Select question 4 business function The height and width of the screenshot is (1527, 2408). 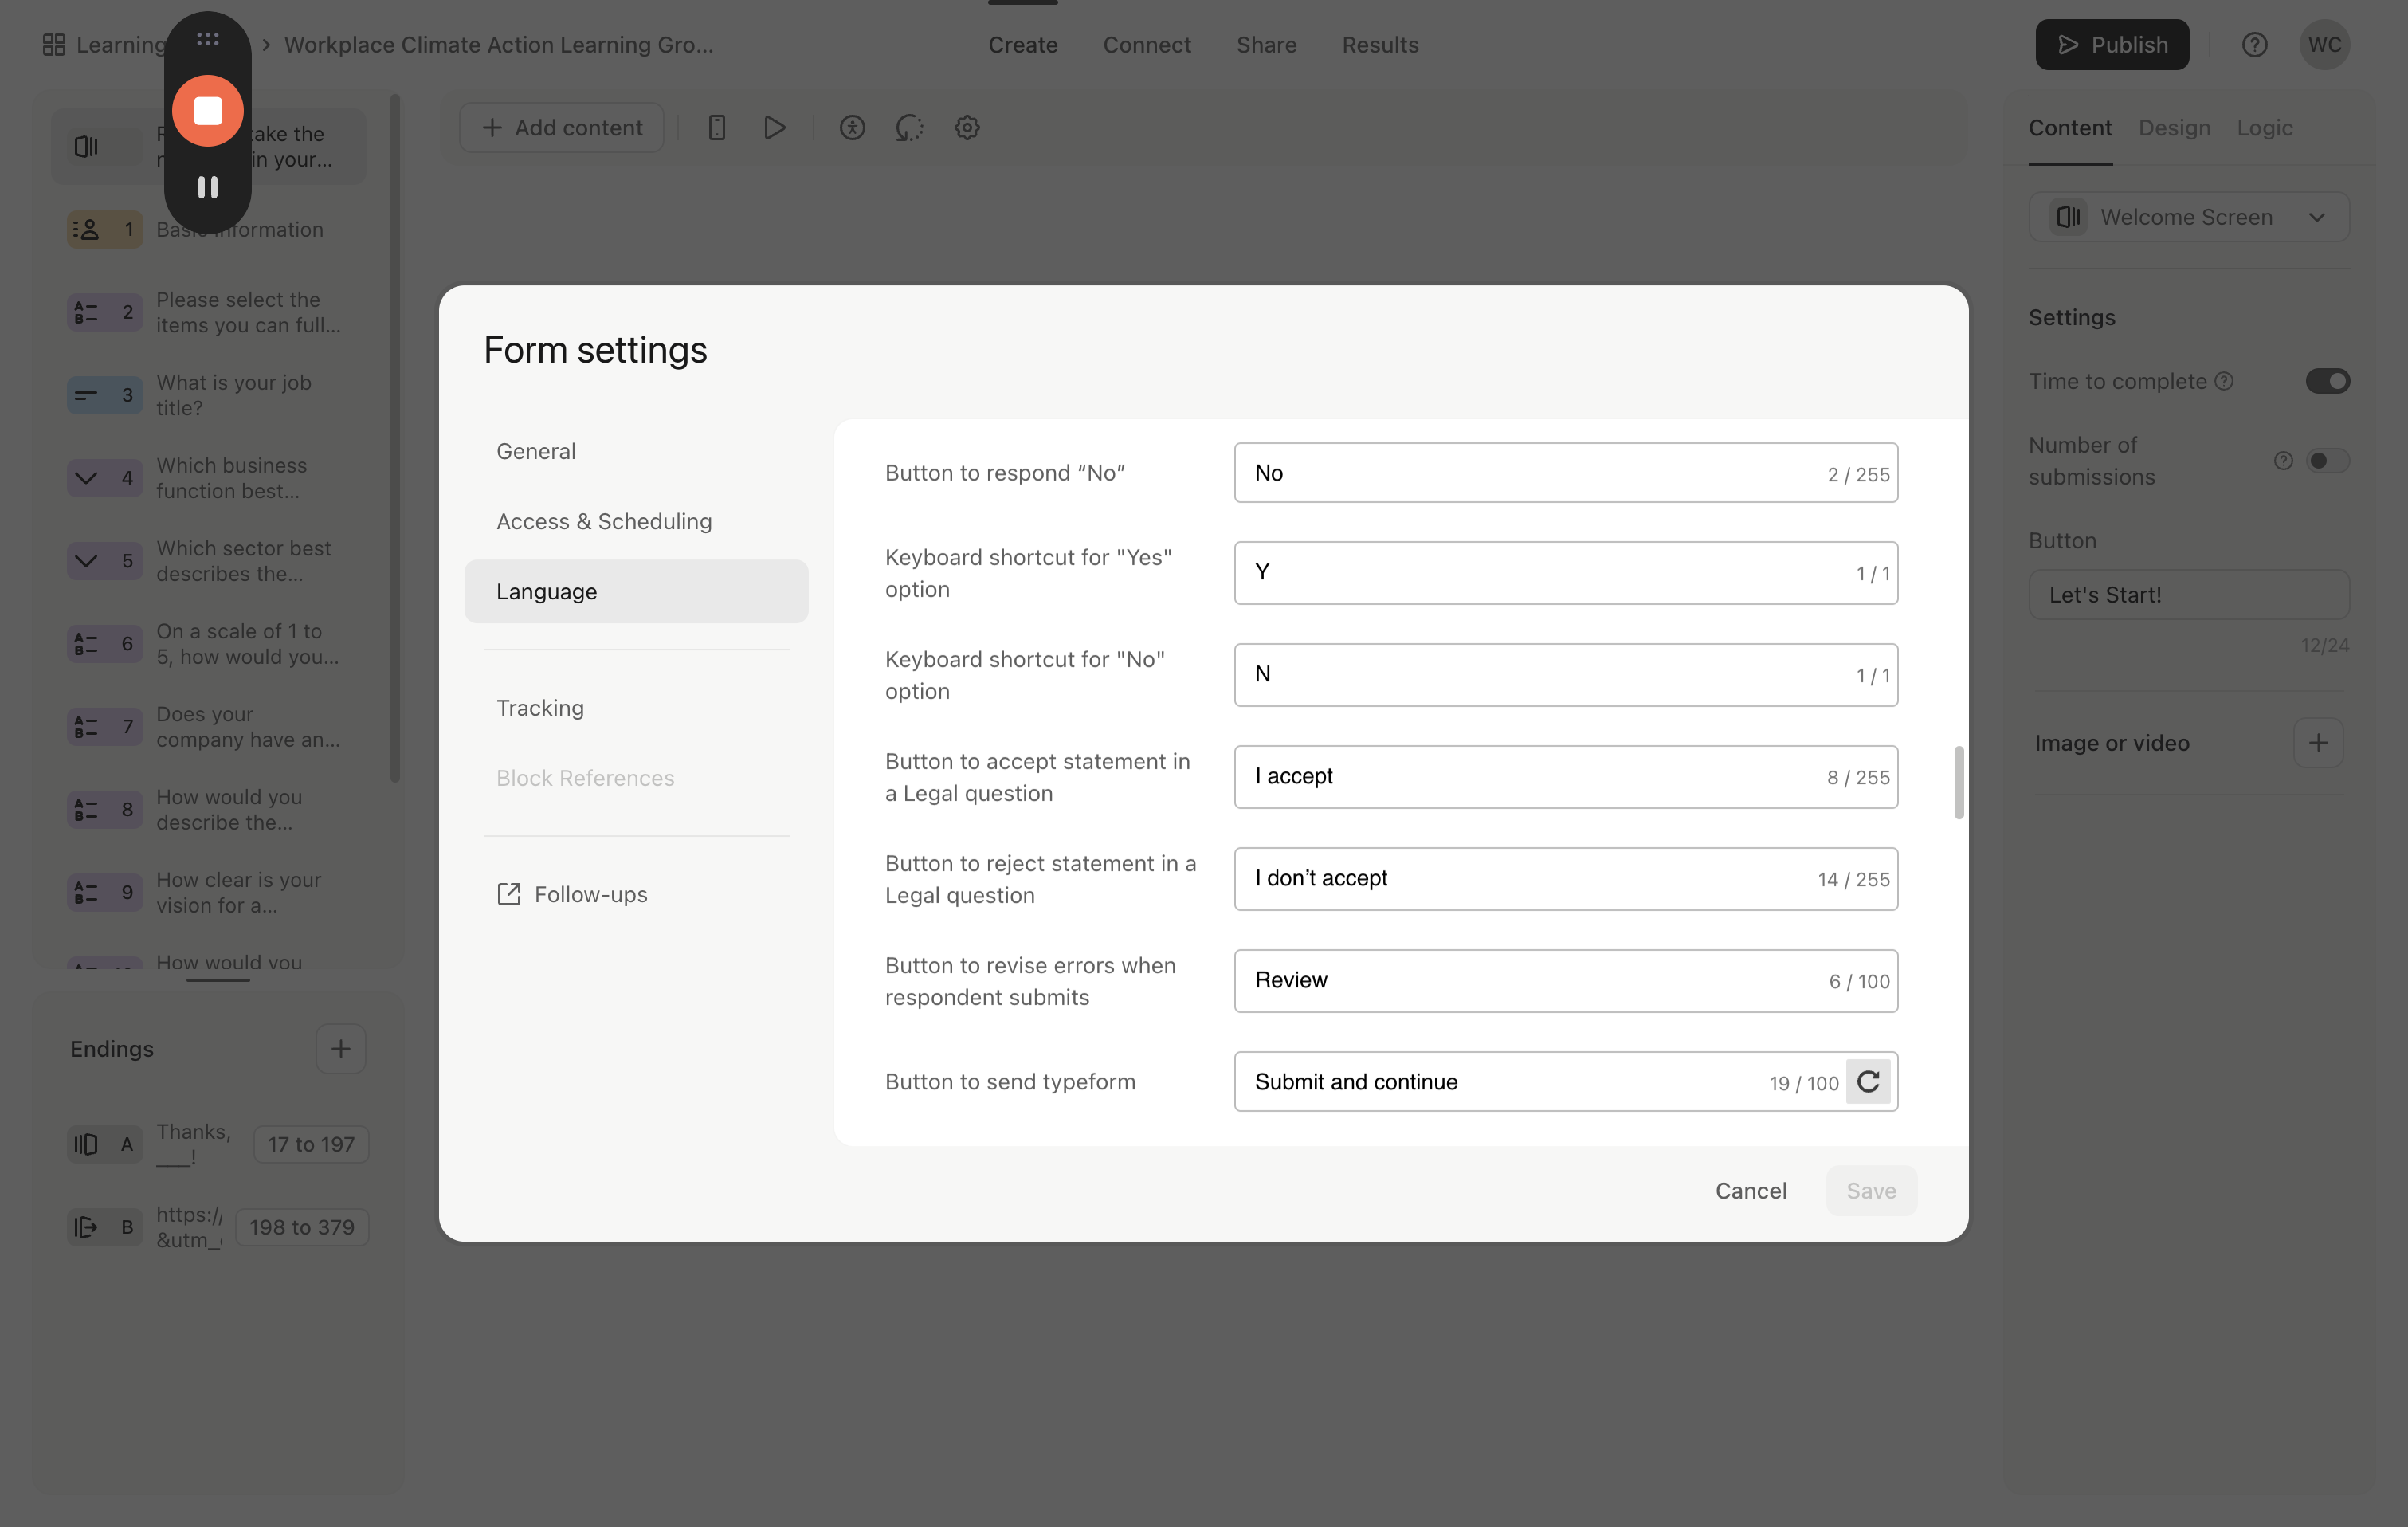tap(209, 478)
